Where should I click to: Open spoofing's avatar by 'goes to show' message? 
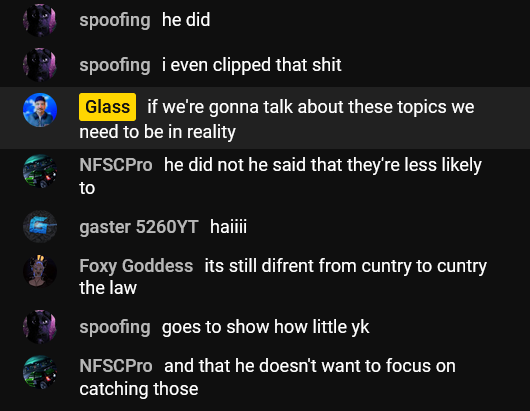40,327
